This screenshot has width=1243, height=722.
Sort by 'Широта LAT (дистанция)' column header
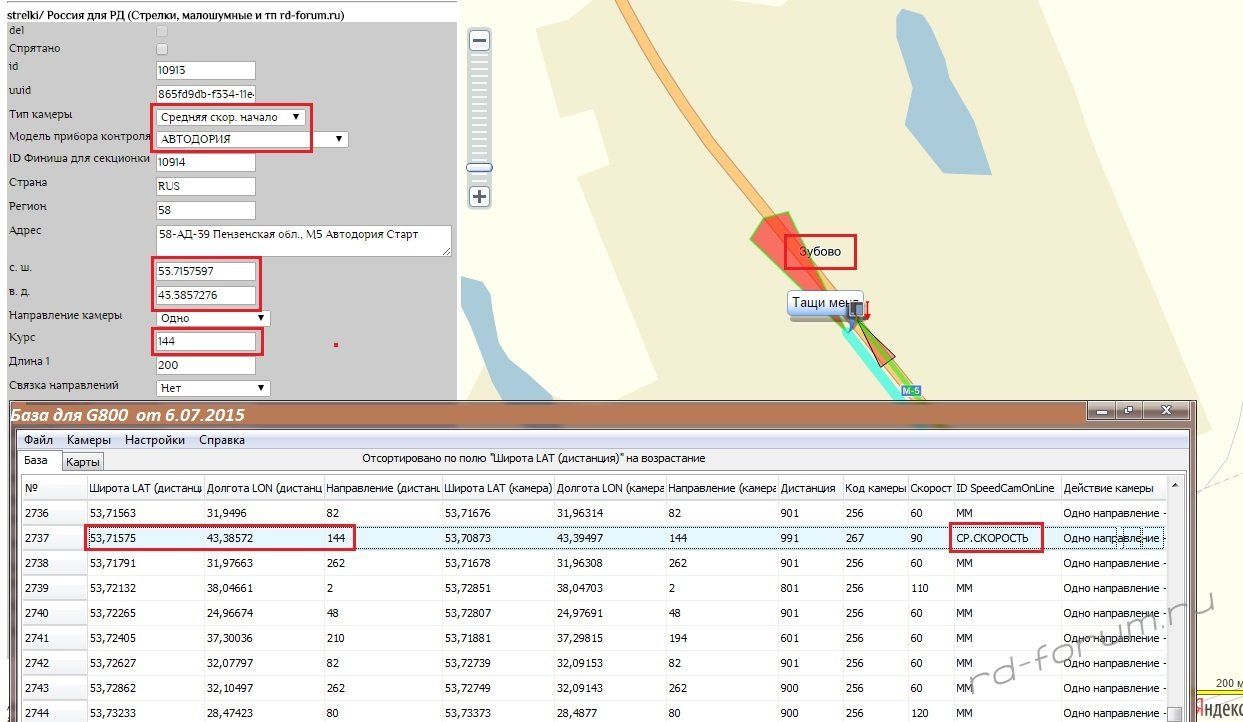point(145,488)
